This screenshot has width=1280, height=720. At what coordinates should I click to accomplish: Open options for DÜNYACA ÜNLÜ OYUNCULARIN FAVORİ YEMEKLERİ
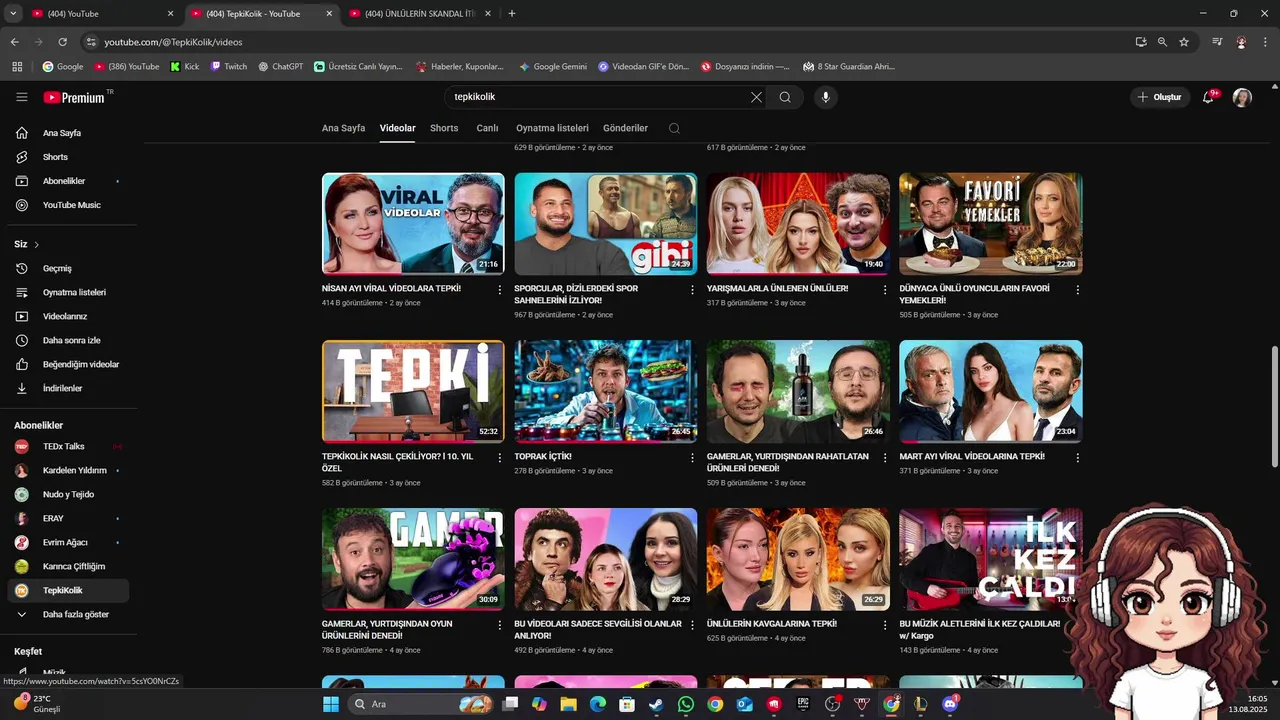coord(1077,290)
